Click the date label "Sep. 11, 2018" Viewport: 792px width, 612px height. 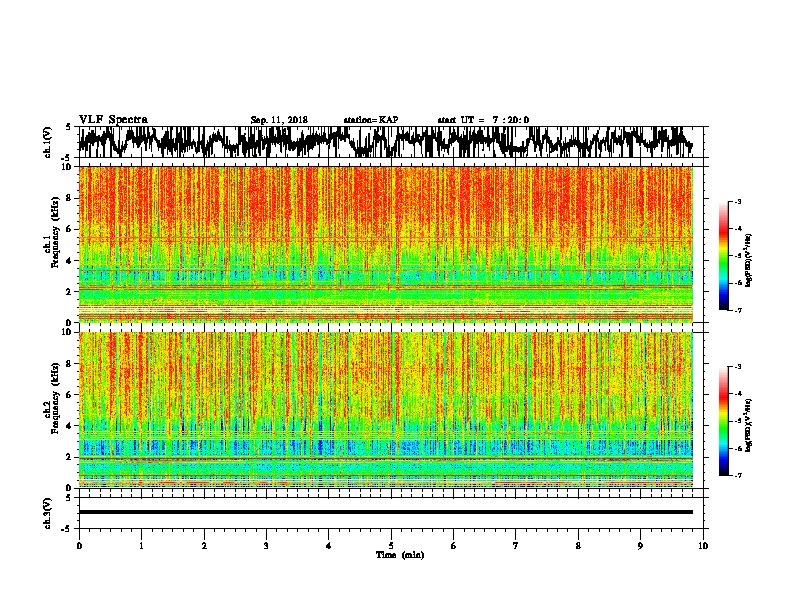pyautogui.click(x=279, y=120)
